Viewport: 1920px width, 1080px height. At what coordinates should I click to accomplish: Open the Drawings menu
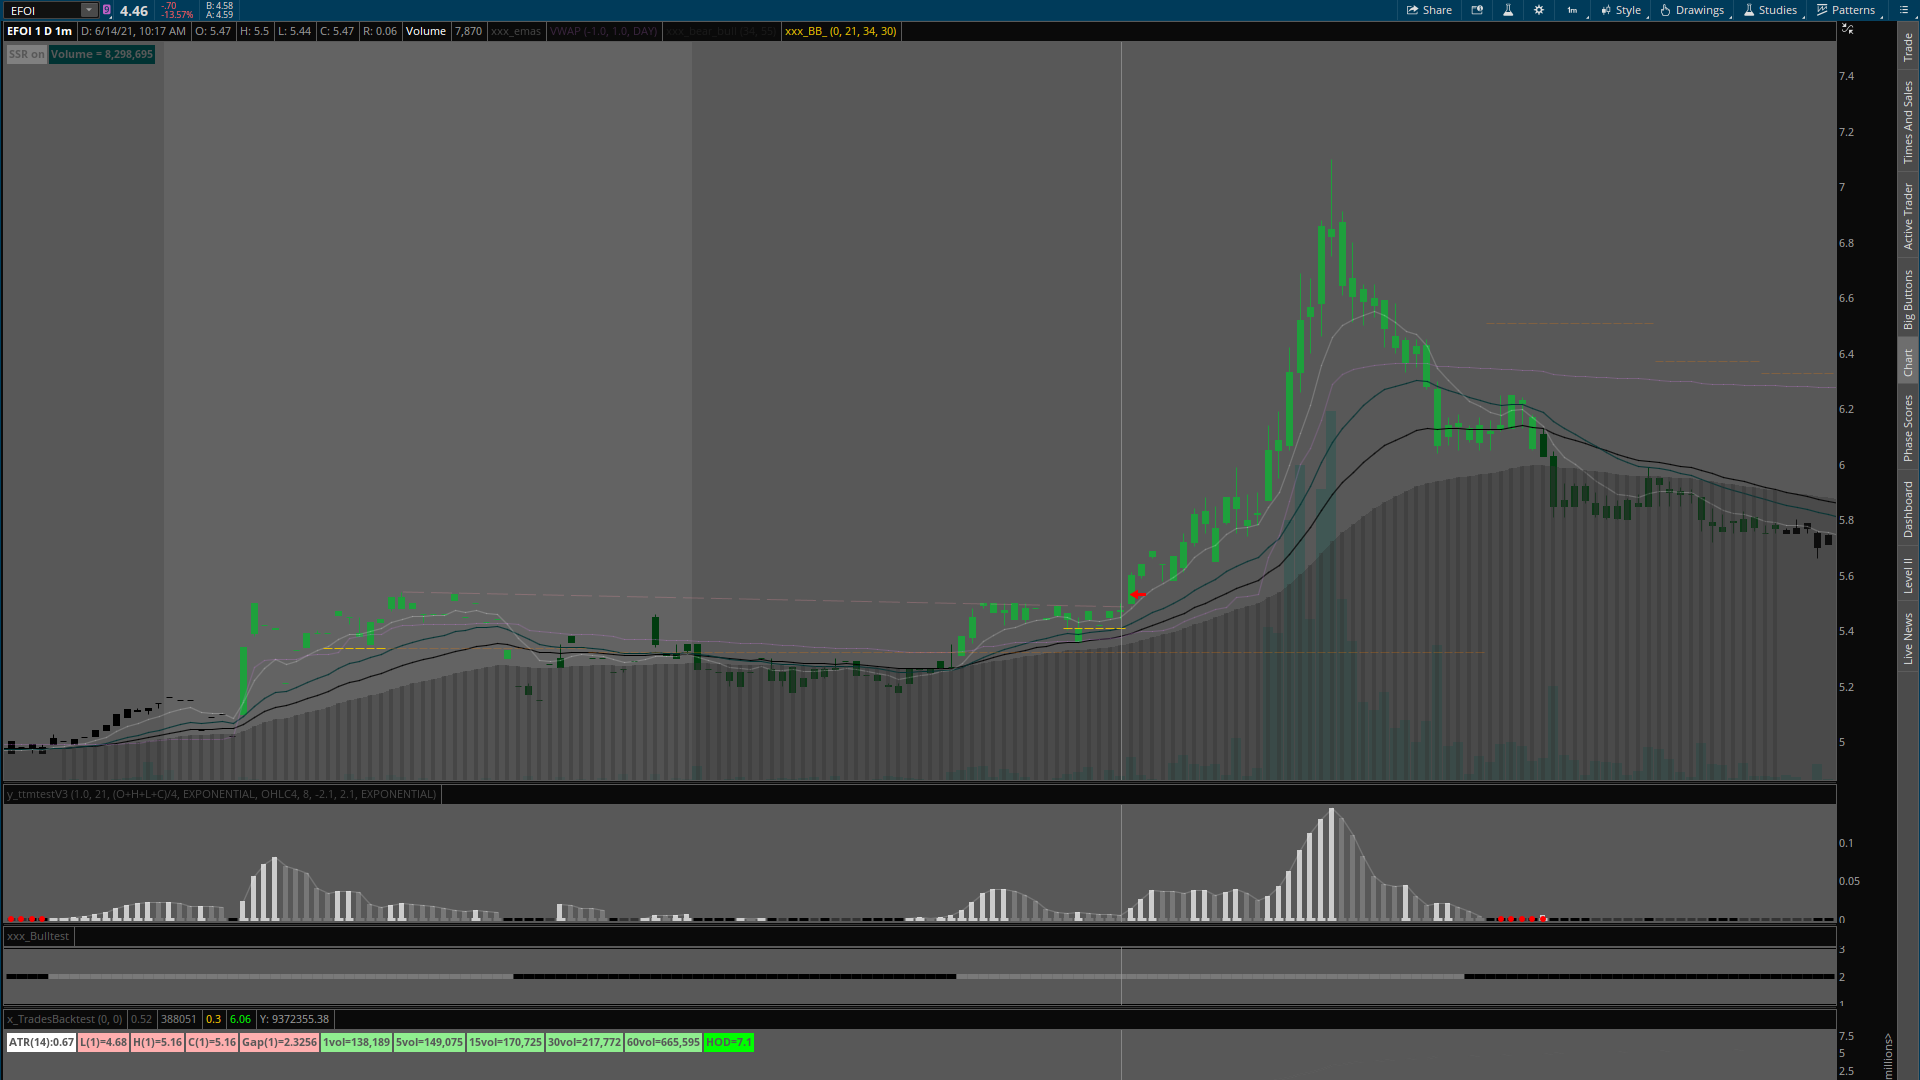click(1692, 10)
